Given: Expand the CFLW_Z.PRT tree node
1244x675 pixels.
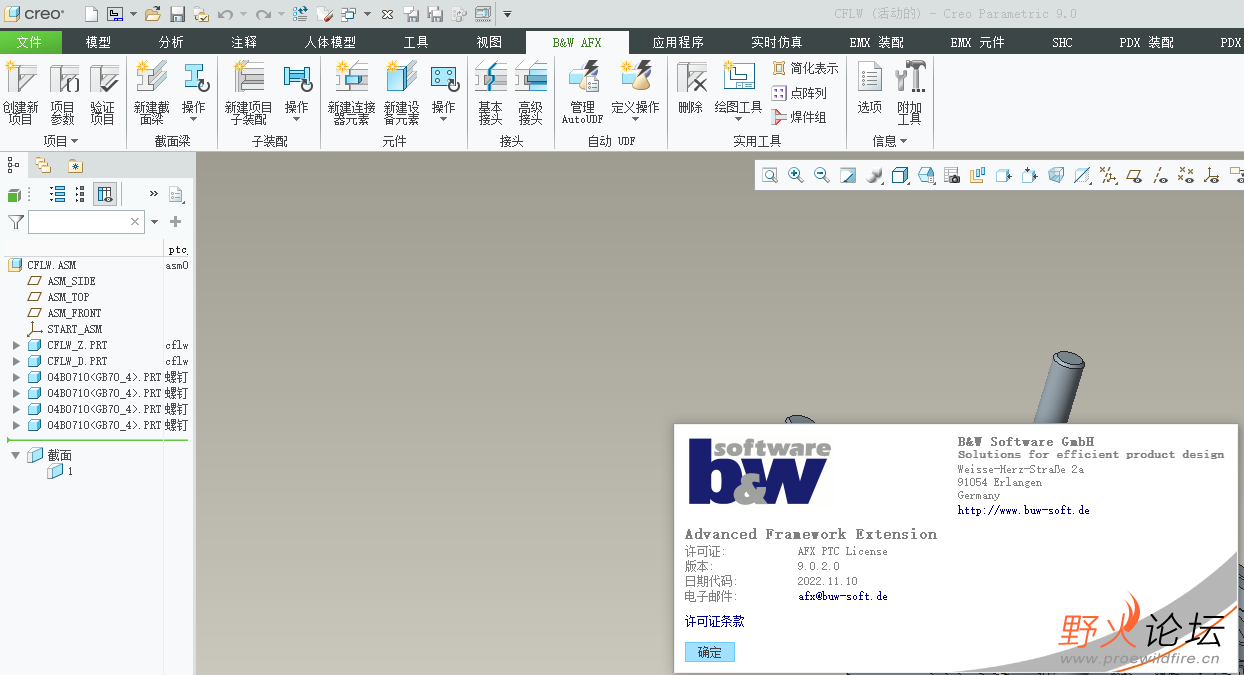Looking at the screenshot, I should 16,345.
